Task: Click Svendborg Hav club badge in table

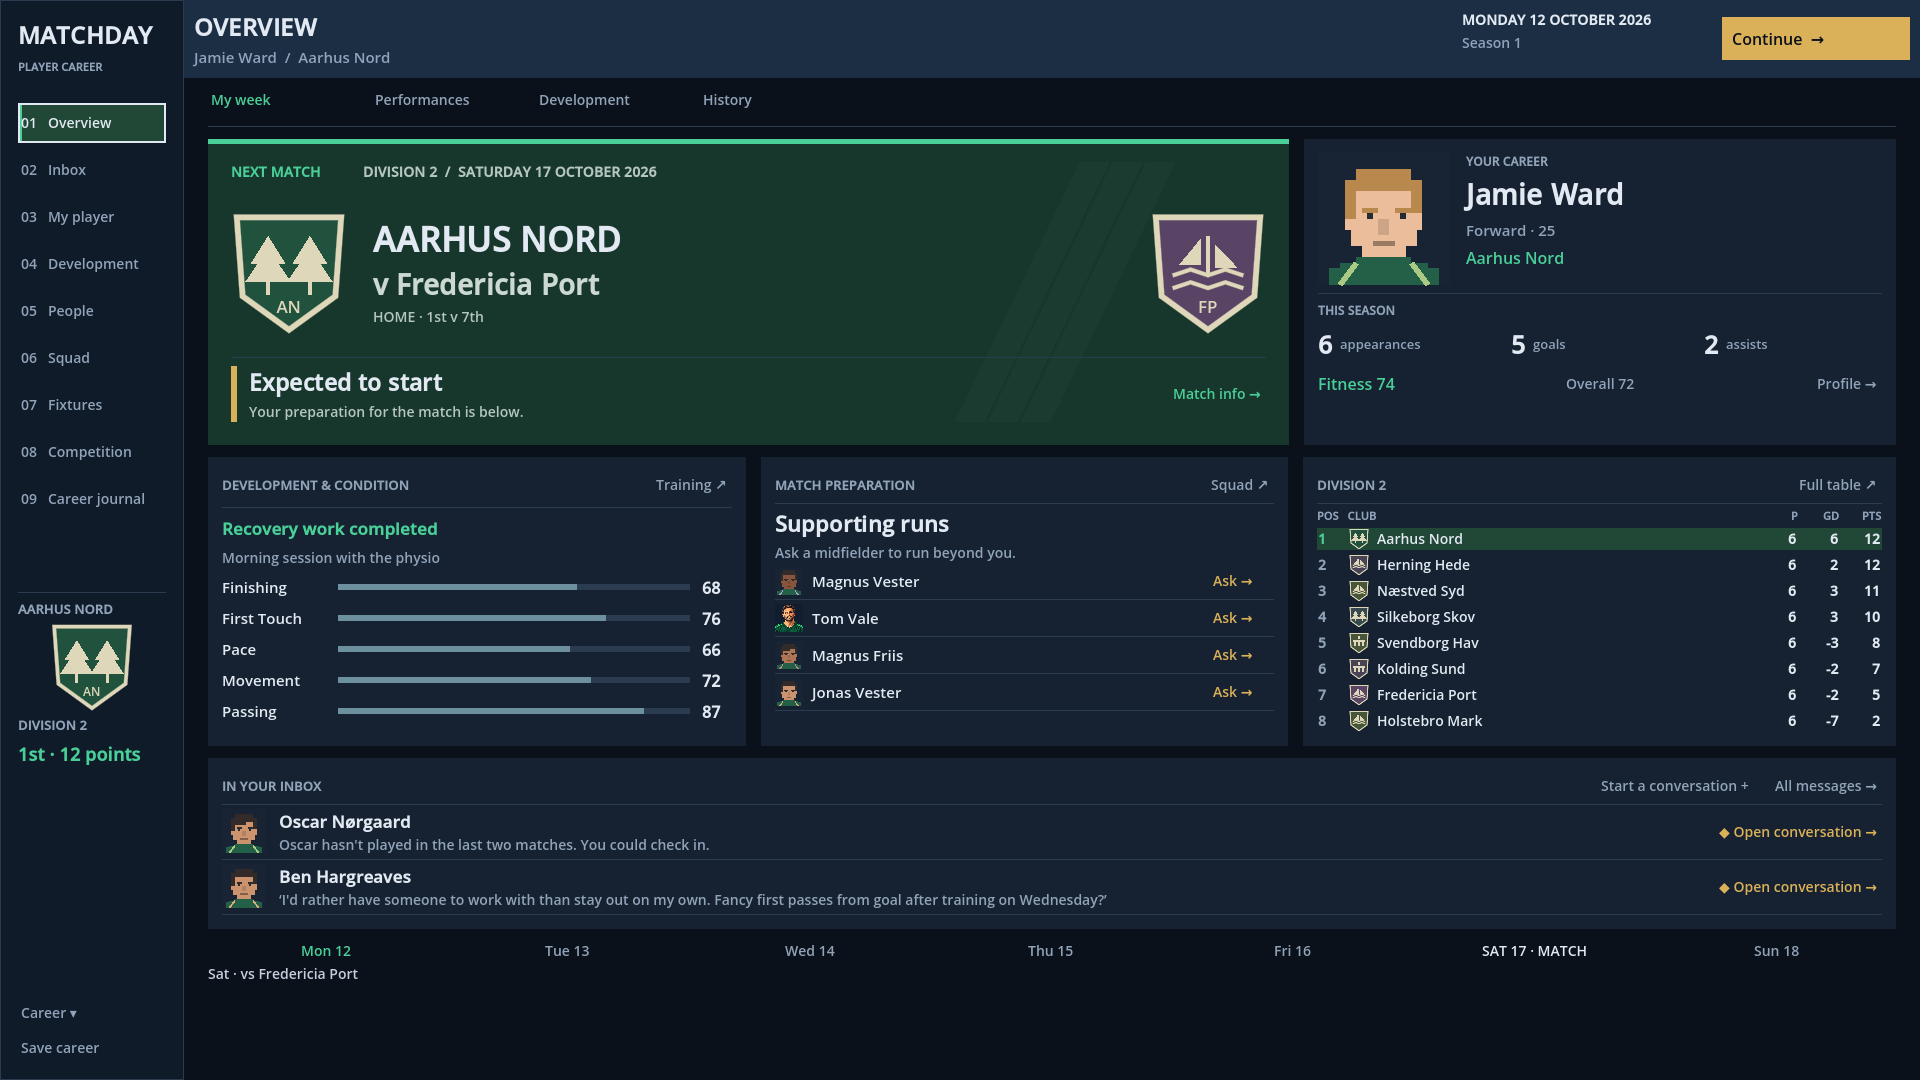Action: point(1359,643)
